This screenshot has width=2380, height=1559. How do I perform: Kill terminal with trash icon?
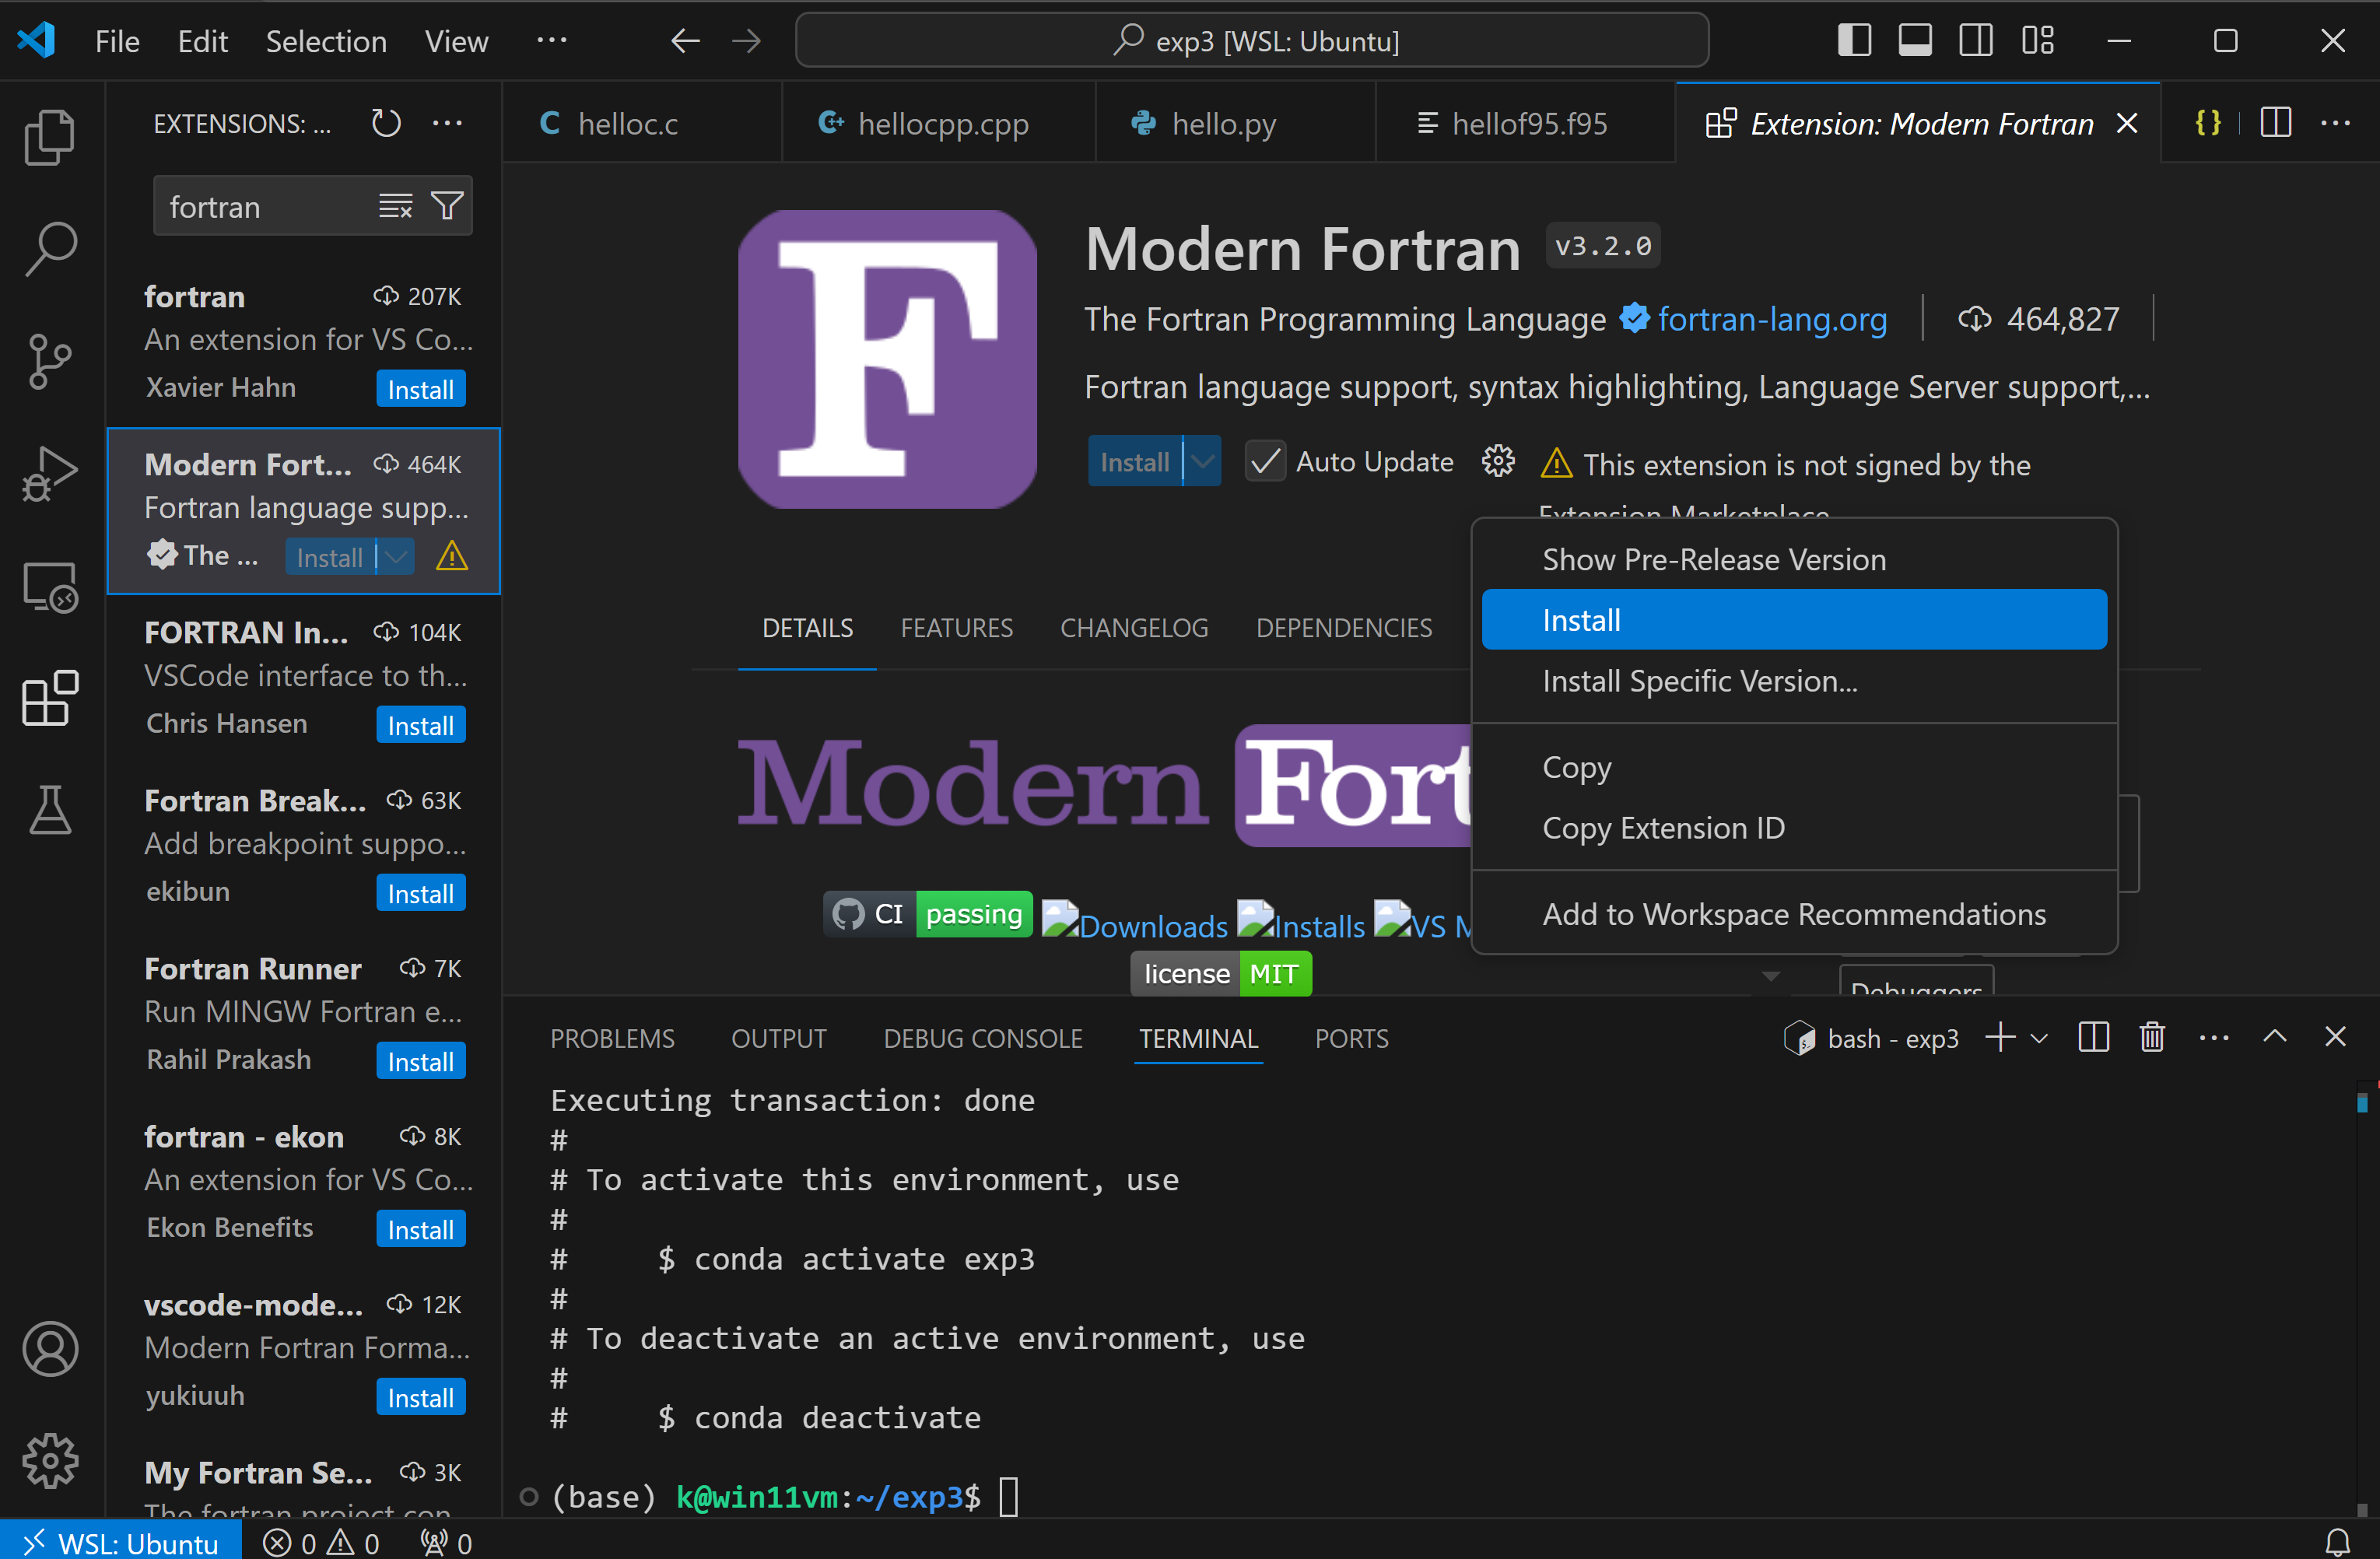click(x=2152, y=1038)
